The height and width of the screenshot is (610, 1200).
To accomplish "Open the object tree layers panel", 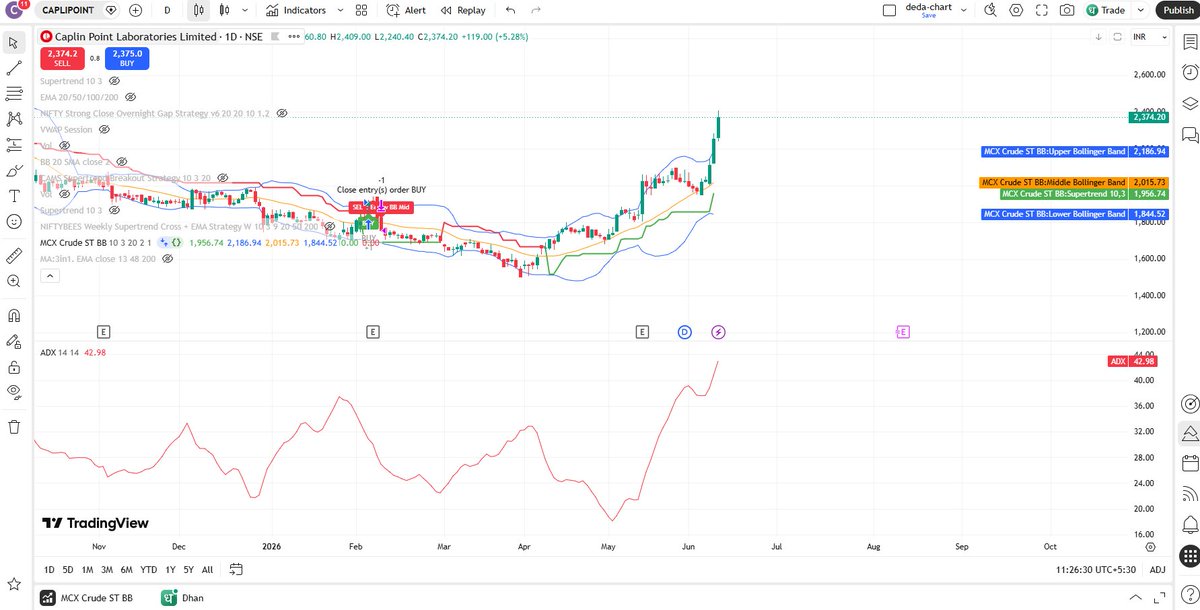I will pyautogui.click(x=1189, y=103).
